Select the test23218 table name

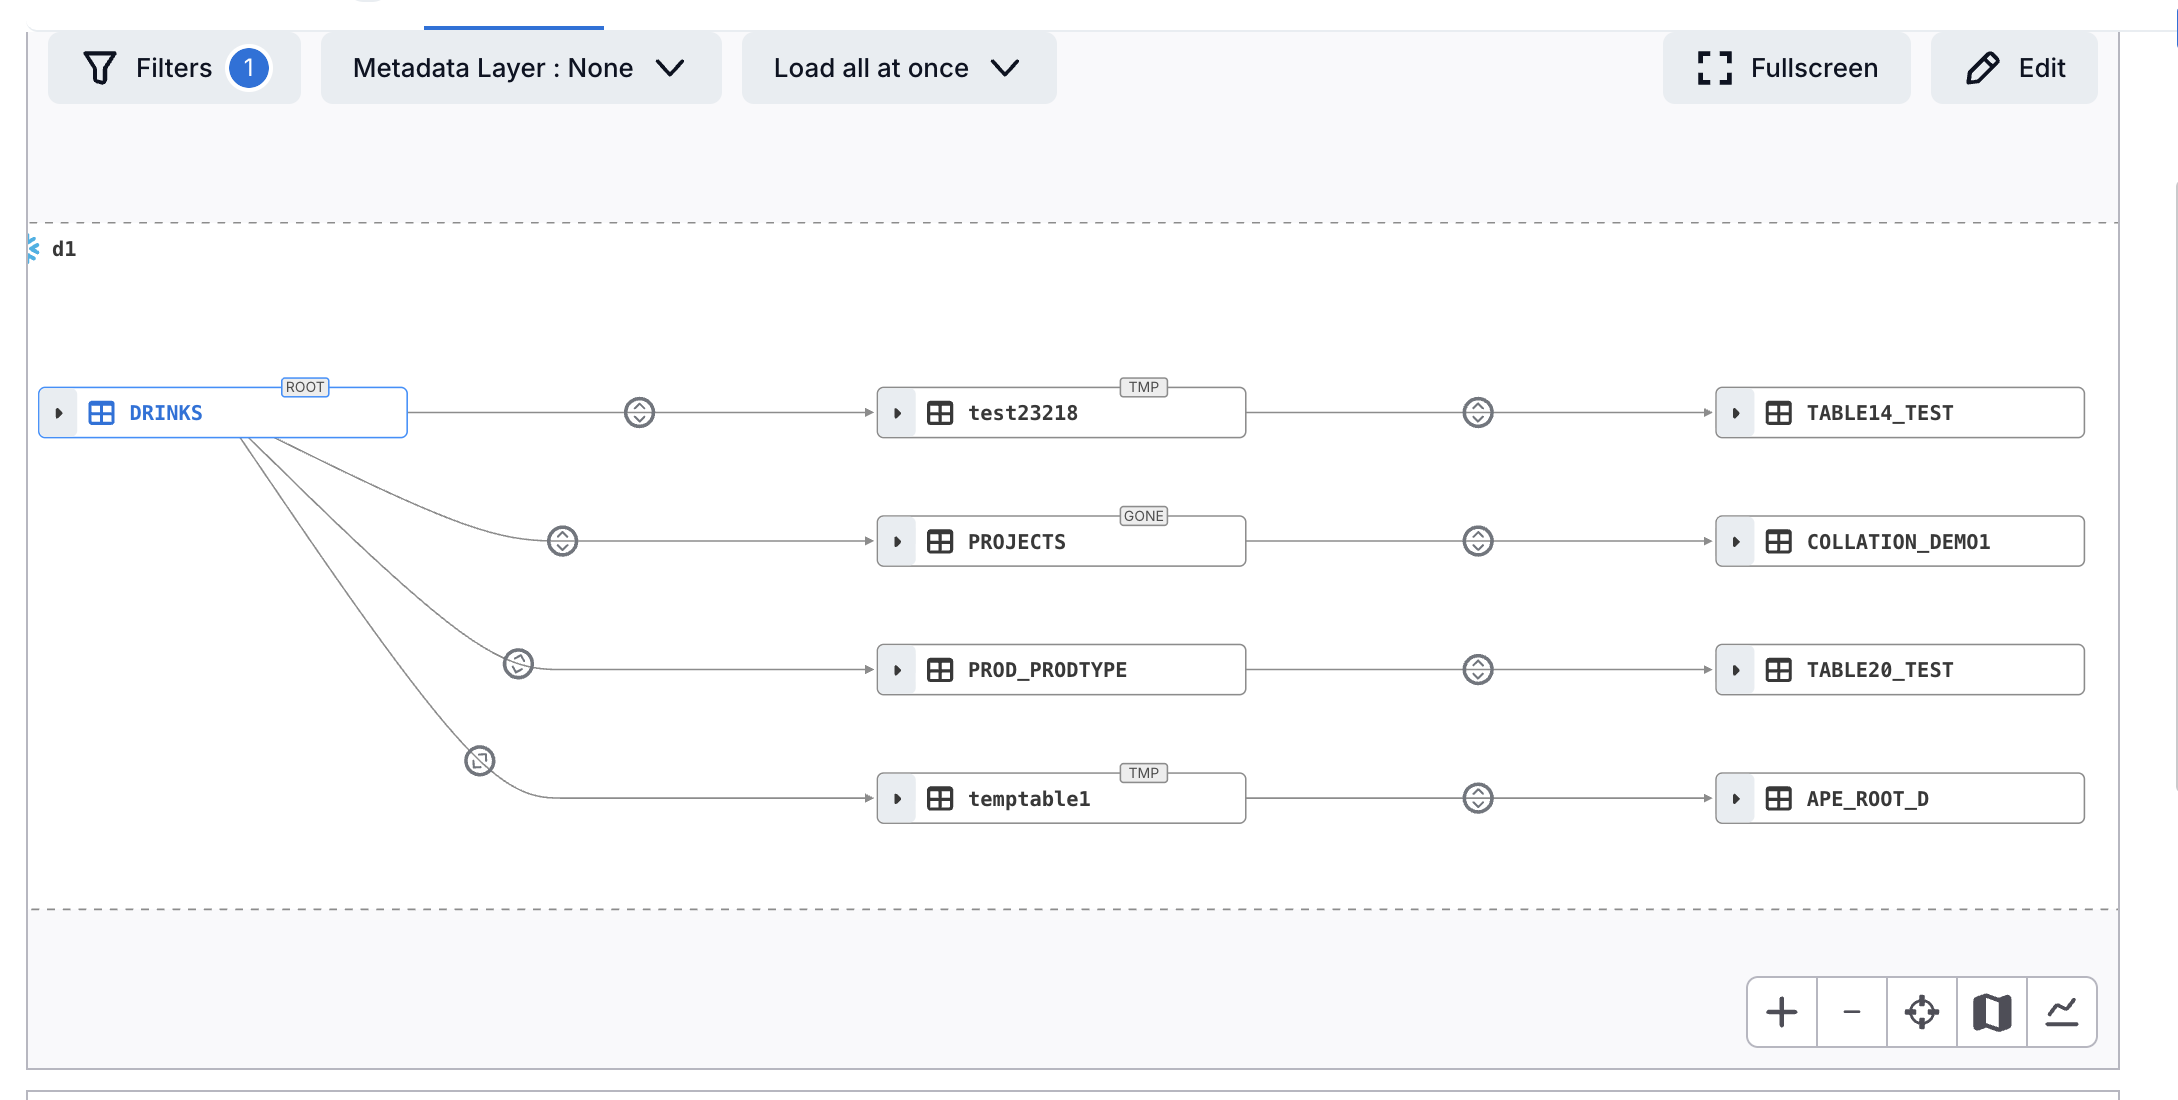(x=1023, y=413)
